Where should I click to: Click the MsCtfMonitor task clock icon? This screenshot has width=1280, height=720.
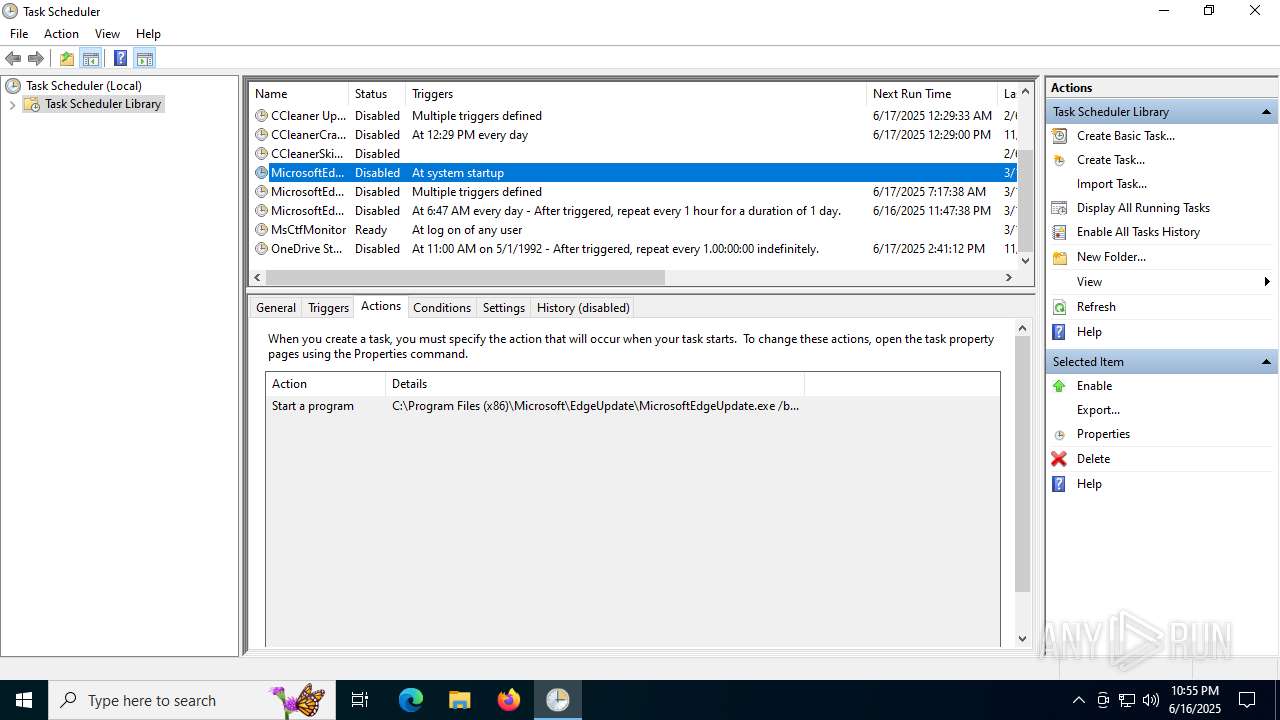(262, 230)
